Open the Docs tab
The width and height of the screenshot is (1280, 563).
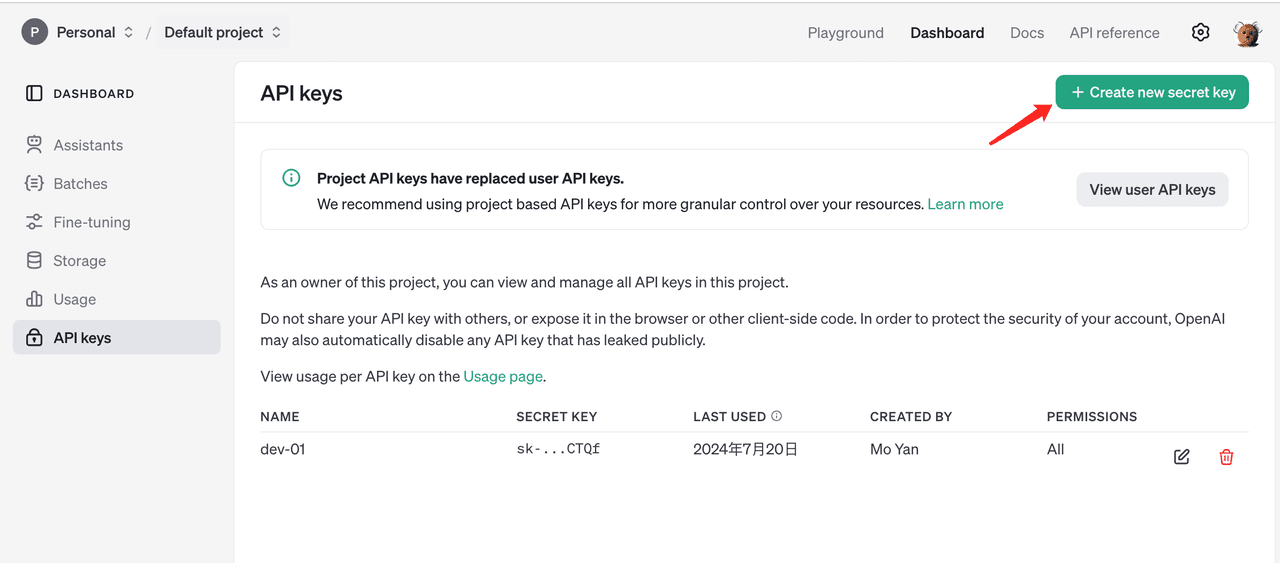[x=1027, y=33]
